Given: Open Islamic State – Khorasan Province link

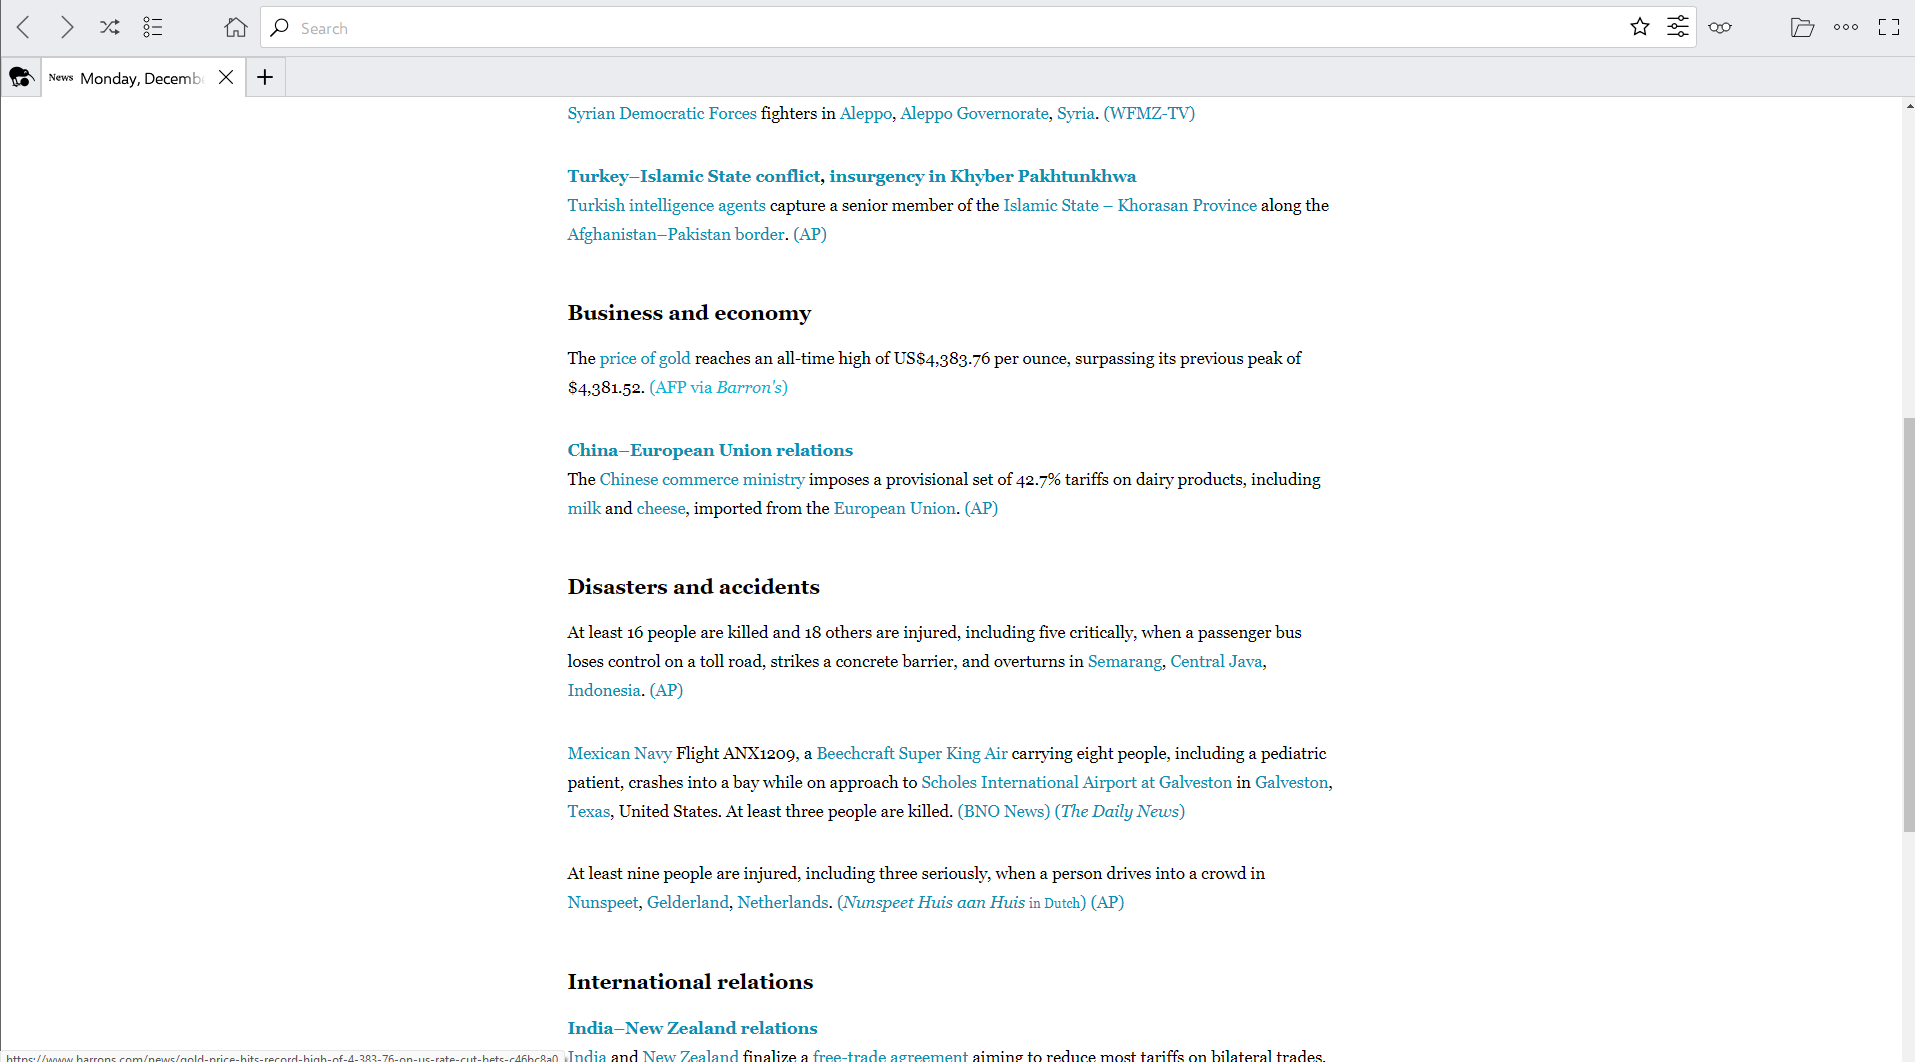Looking at the screenshot, I should pyautogui.click(x=1130, y=205).
